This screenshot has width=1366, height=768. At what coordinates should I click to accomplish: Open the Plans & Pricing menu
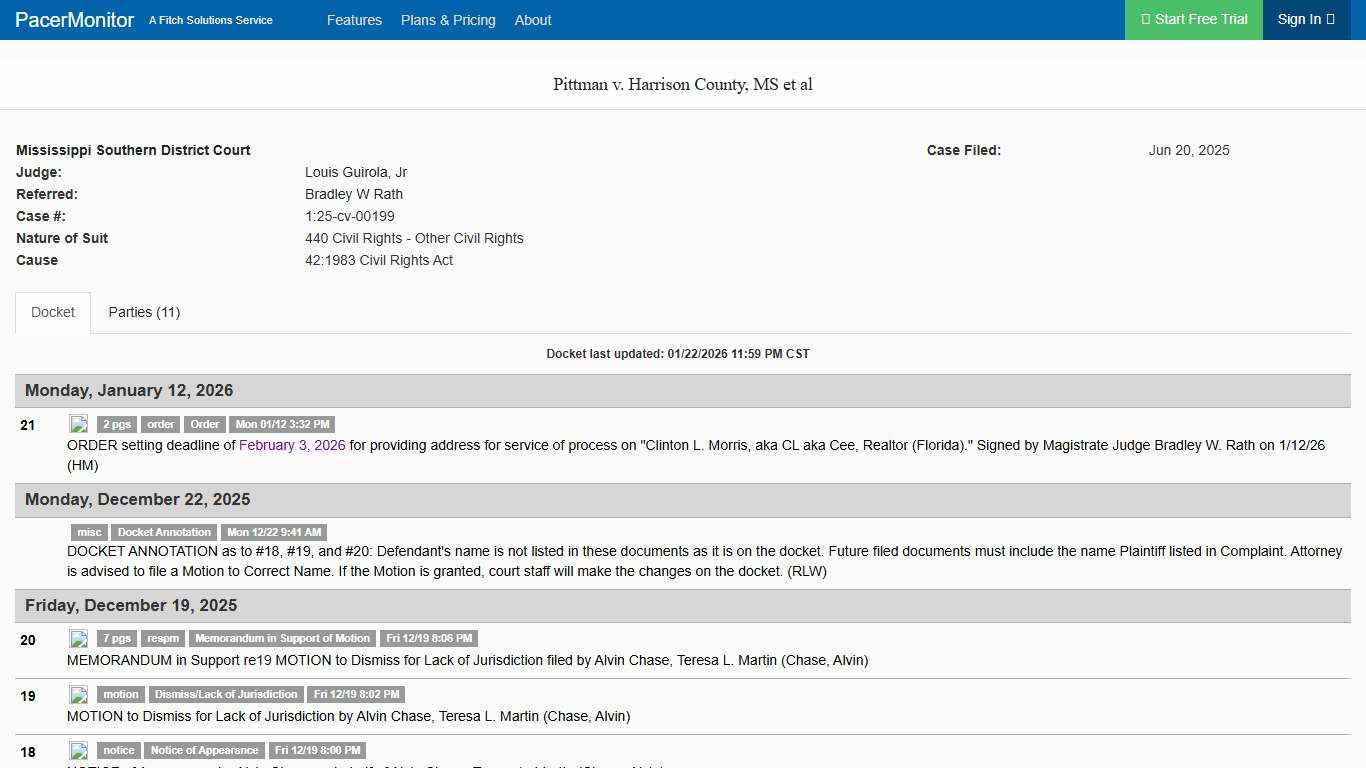[448, 20]
